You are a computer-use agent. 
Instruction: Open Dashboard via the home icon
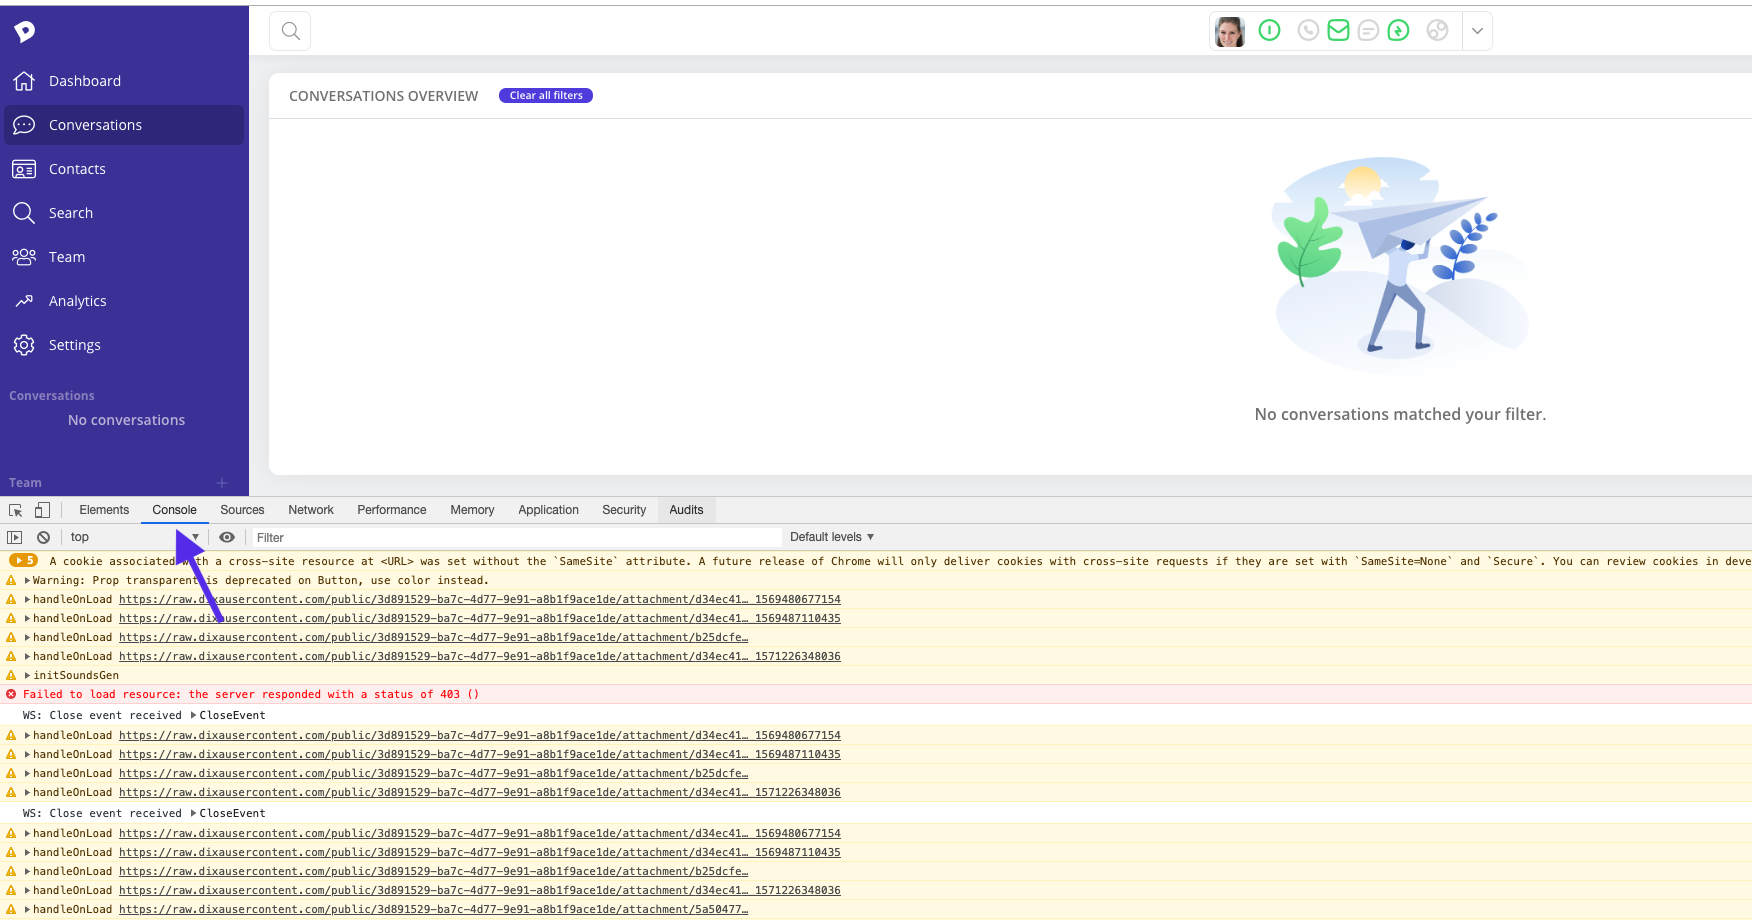(24, 81)
